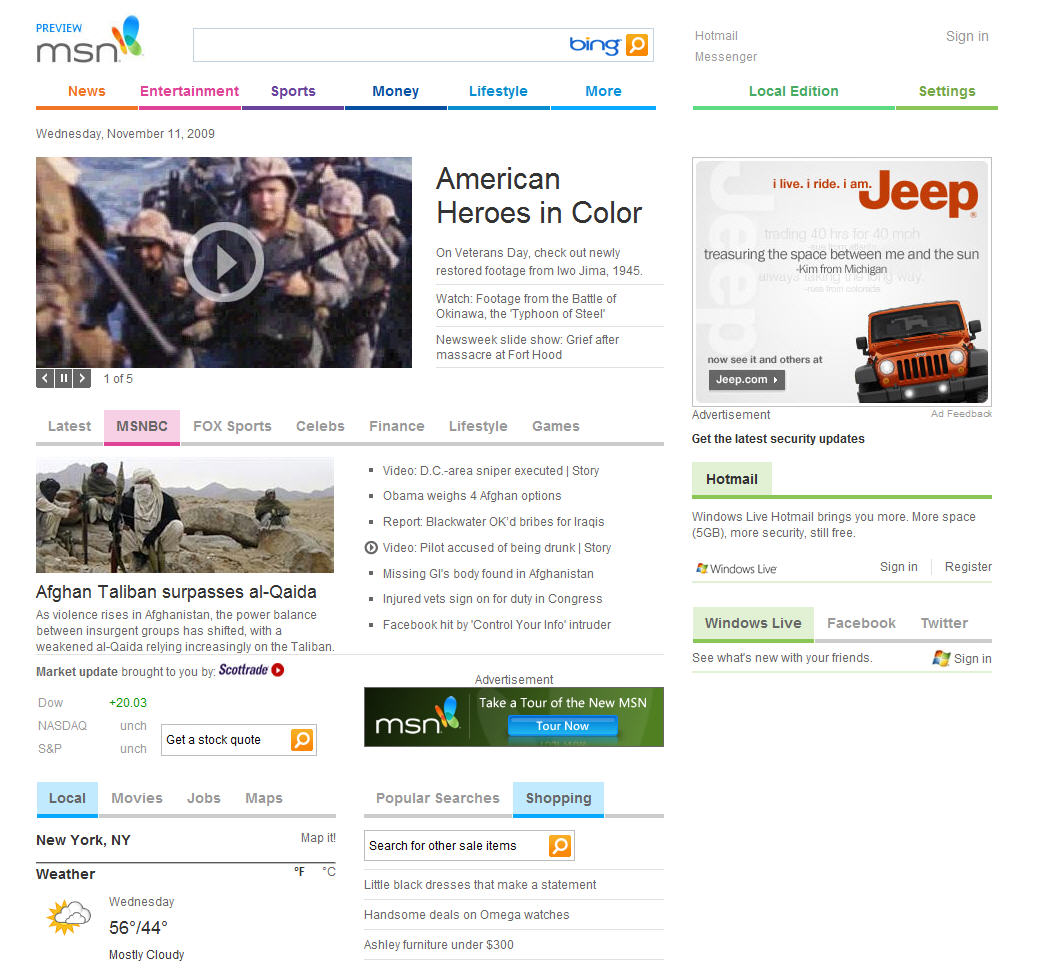Select the Latest tab
Image resolution: width=1055 pixels, height=968 pixels.
pyautogui.click(x=69, y=426)
